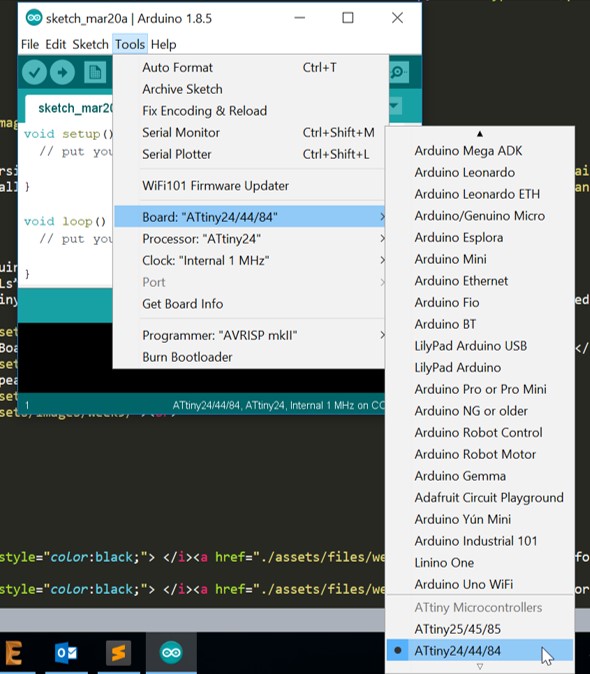590x674 pixels.
Task: Open the File menu
Action: coord(30,44)
